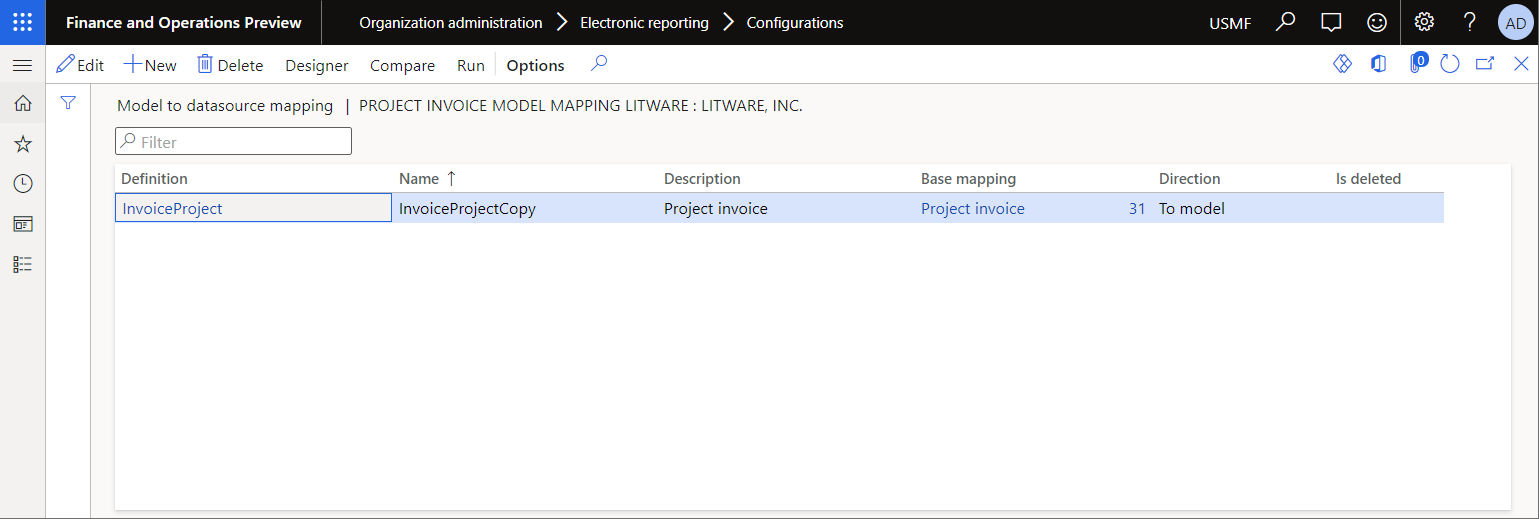
Task: Click the Edit button in action bar
Action: click(x=80, y=65)
